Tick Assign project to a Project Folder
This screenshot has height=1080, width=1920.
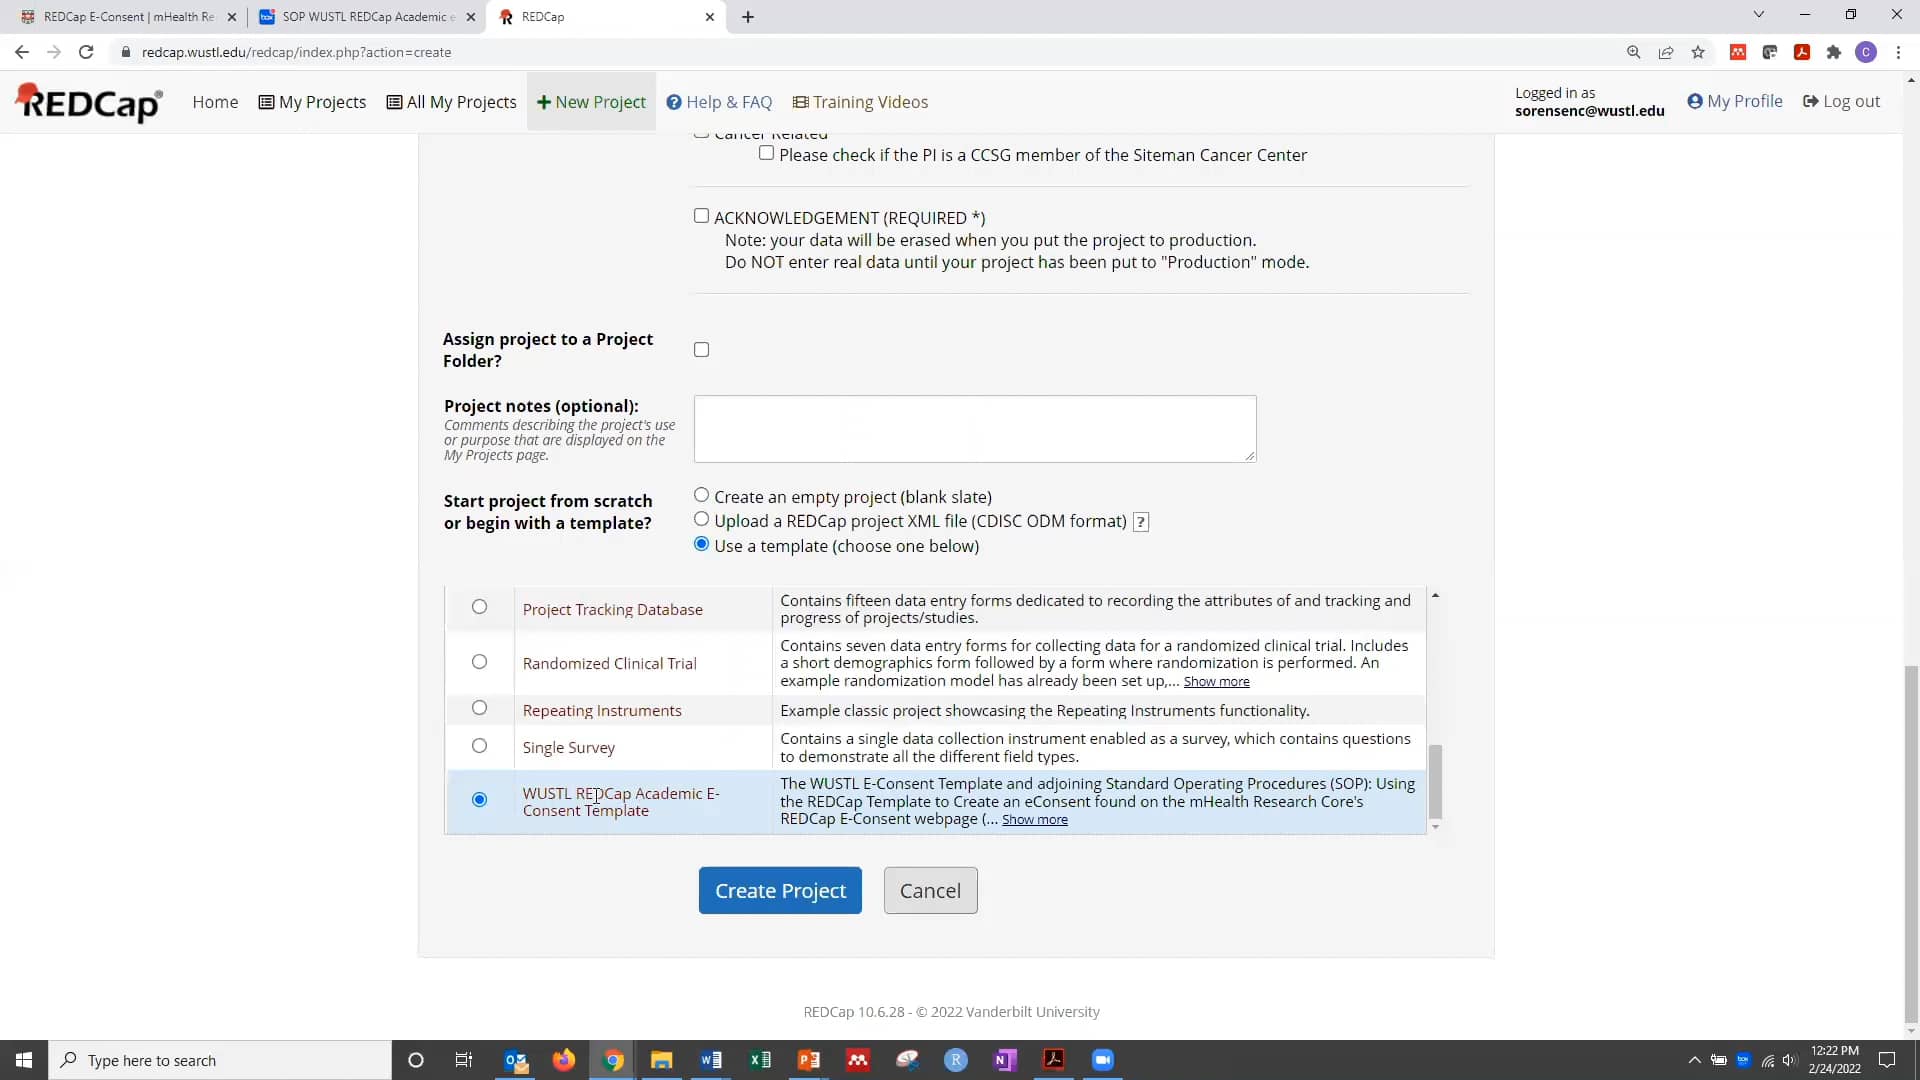pos(701,349)
